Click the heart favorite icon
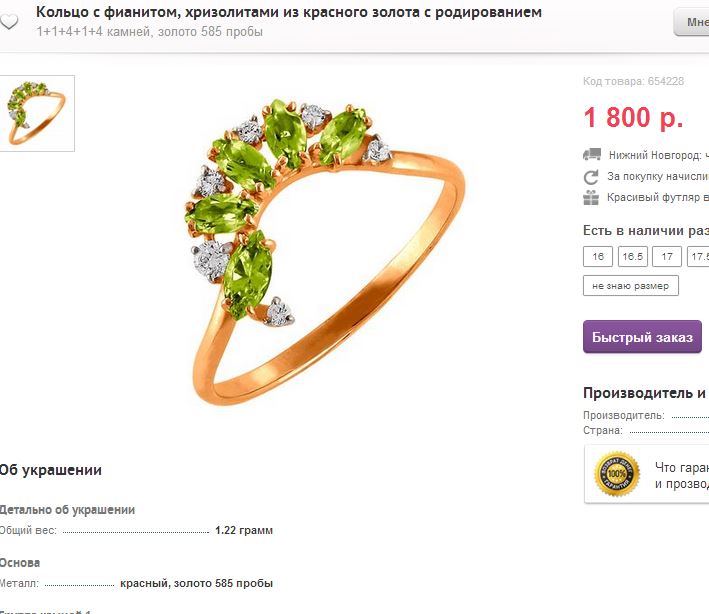 pyautogui.click(x=9, y=21)
